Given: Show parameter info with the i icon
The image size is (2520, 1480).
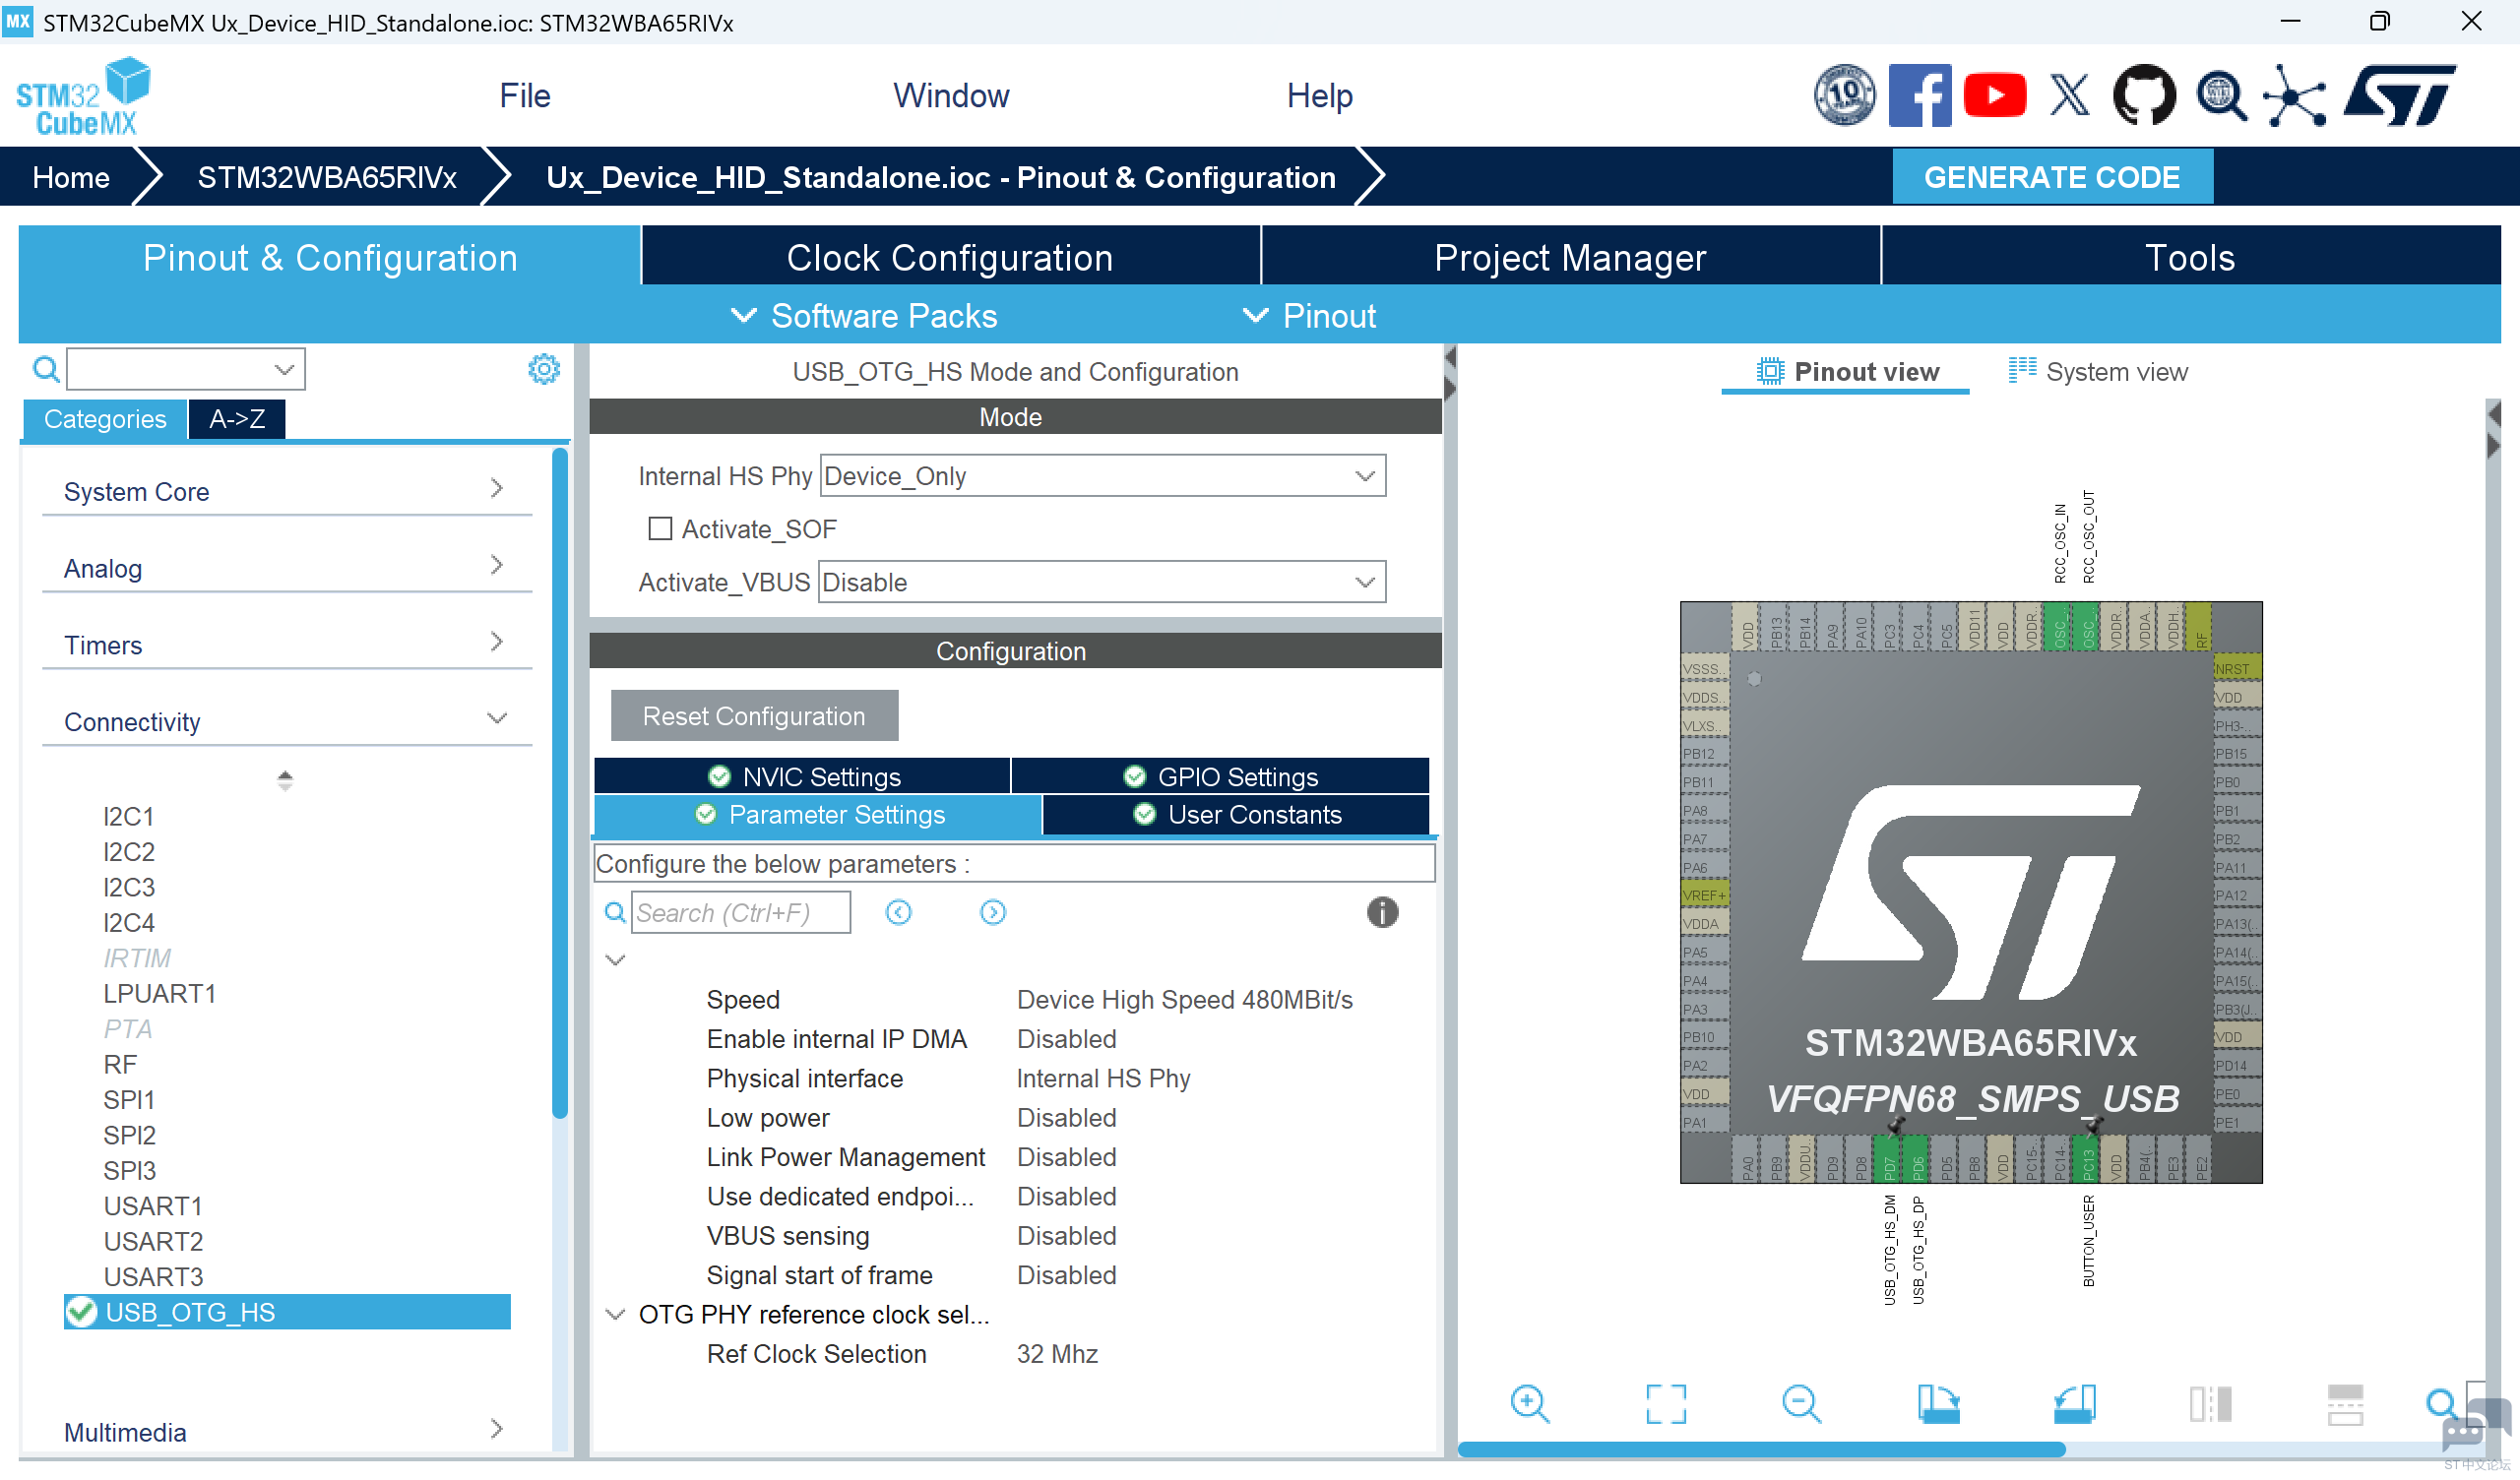Looking at the screenshot, I should pyautogui.click(x=1382, y=912).
